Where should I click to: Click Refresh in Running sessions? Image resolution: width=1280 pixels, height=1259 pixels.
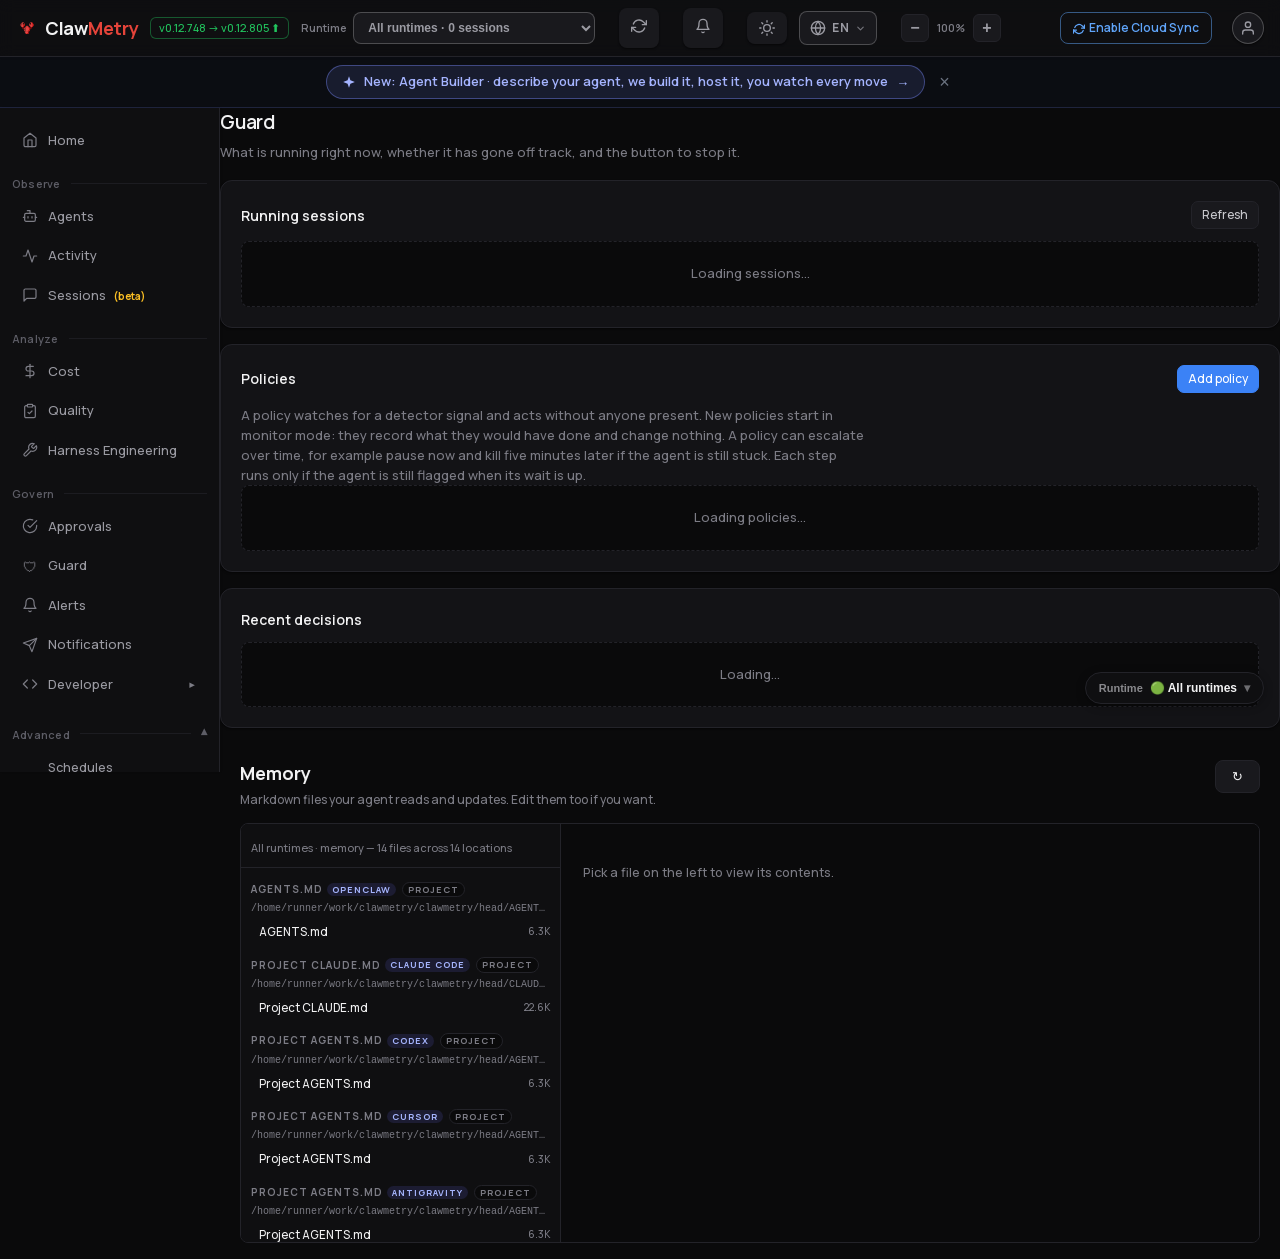(1225, 215)
